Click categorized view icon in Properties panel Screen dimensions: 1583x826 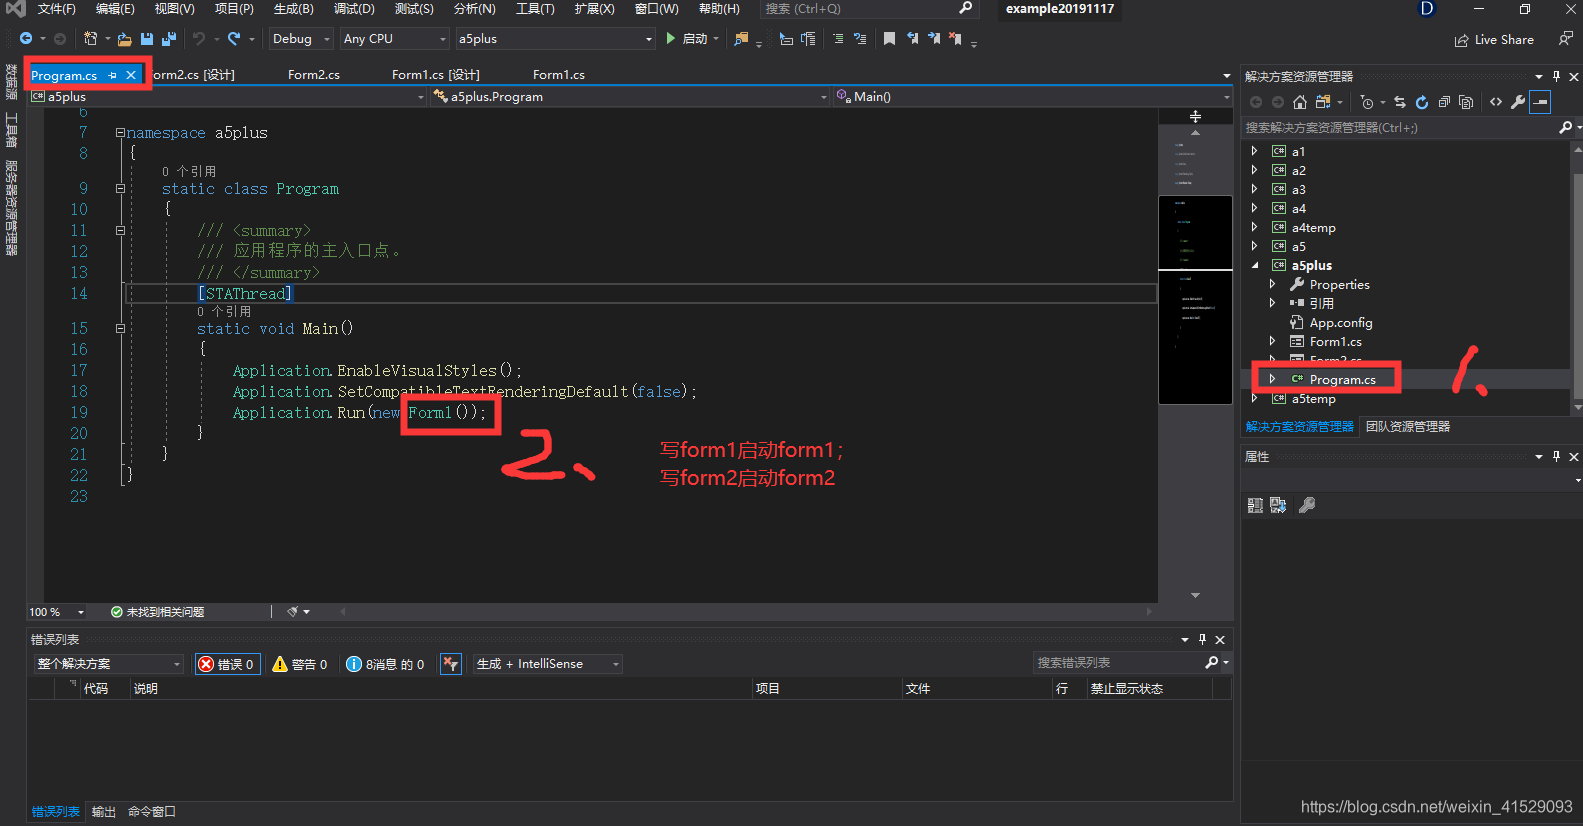click(1255, 506)
